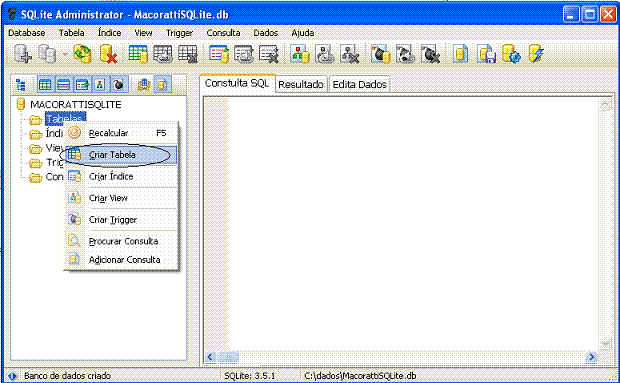620x383 pixels.
Task: Open the View menu
Action: pos(143,33)
